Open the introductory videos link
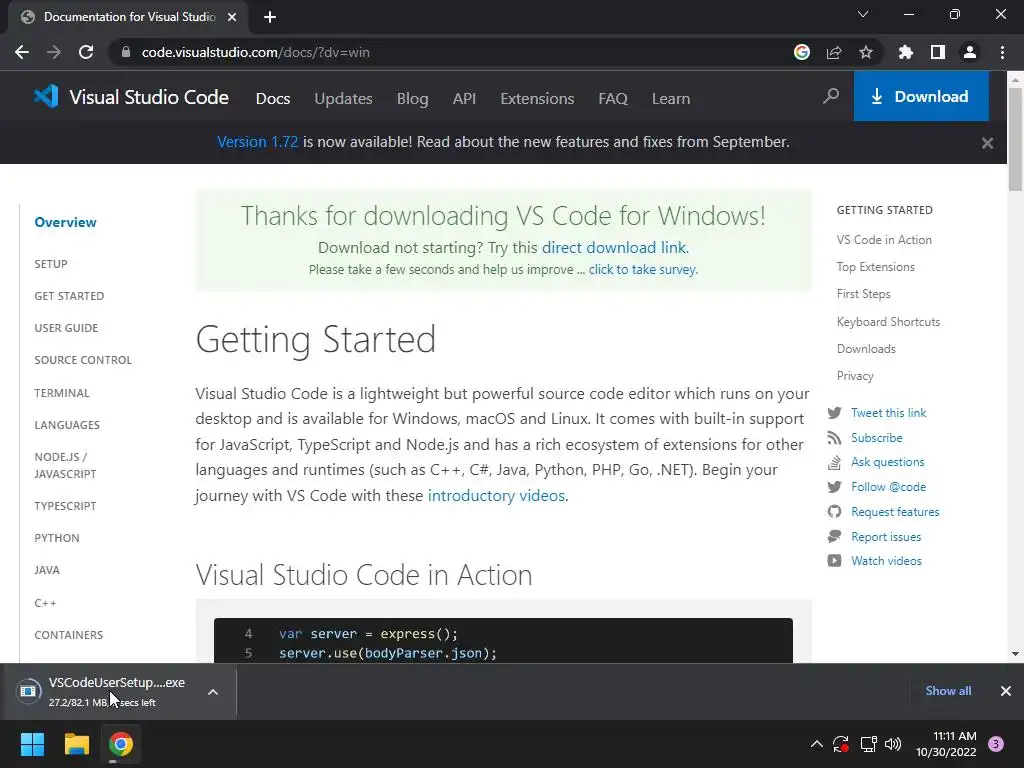1024x768 pixels. coord(498,495)
